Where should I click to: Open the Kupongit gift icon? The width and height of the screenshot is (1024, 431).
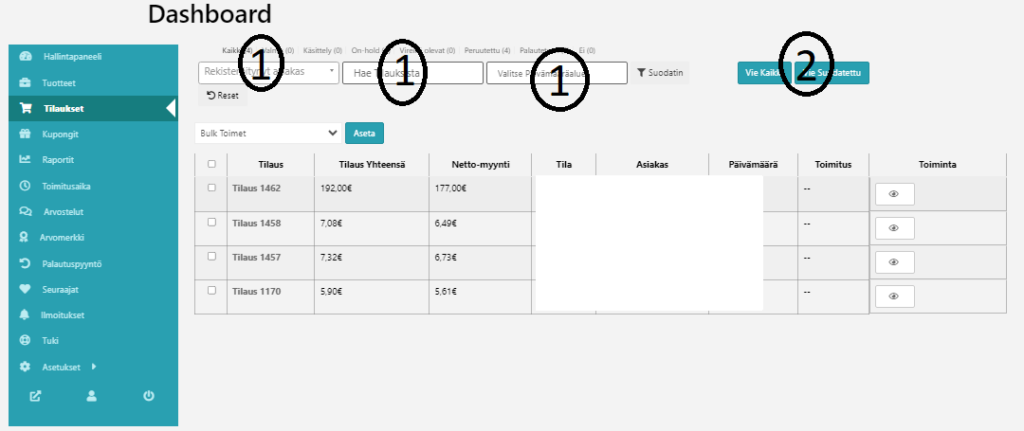coord(25,134)
